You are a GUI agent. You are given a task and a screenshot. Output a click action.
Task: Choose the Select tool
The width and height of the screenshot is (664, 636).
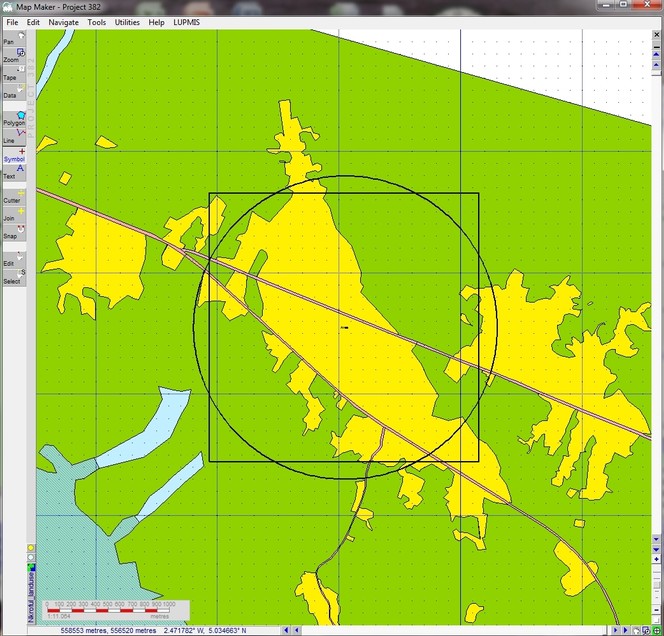pyautogui.click(x=14, y=277)
